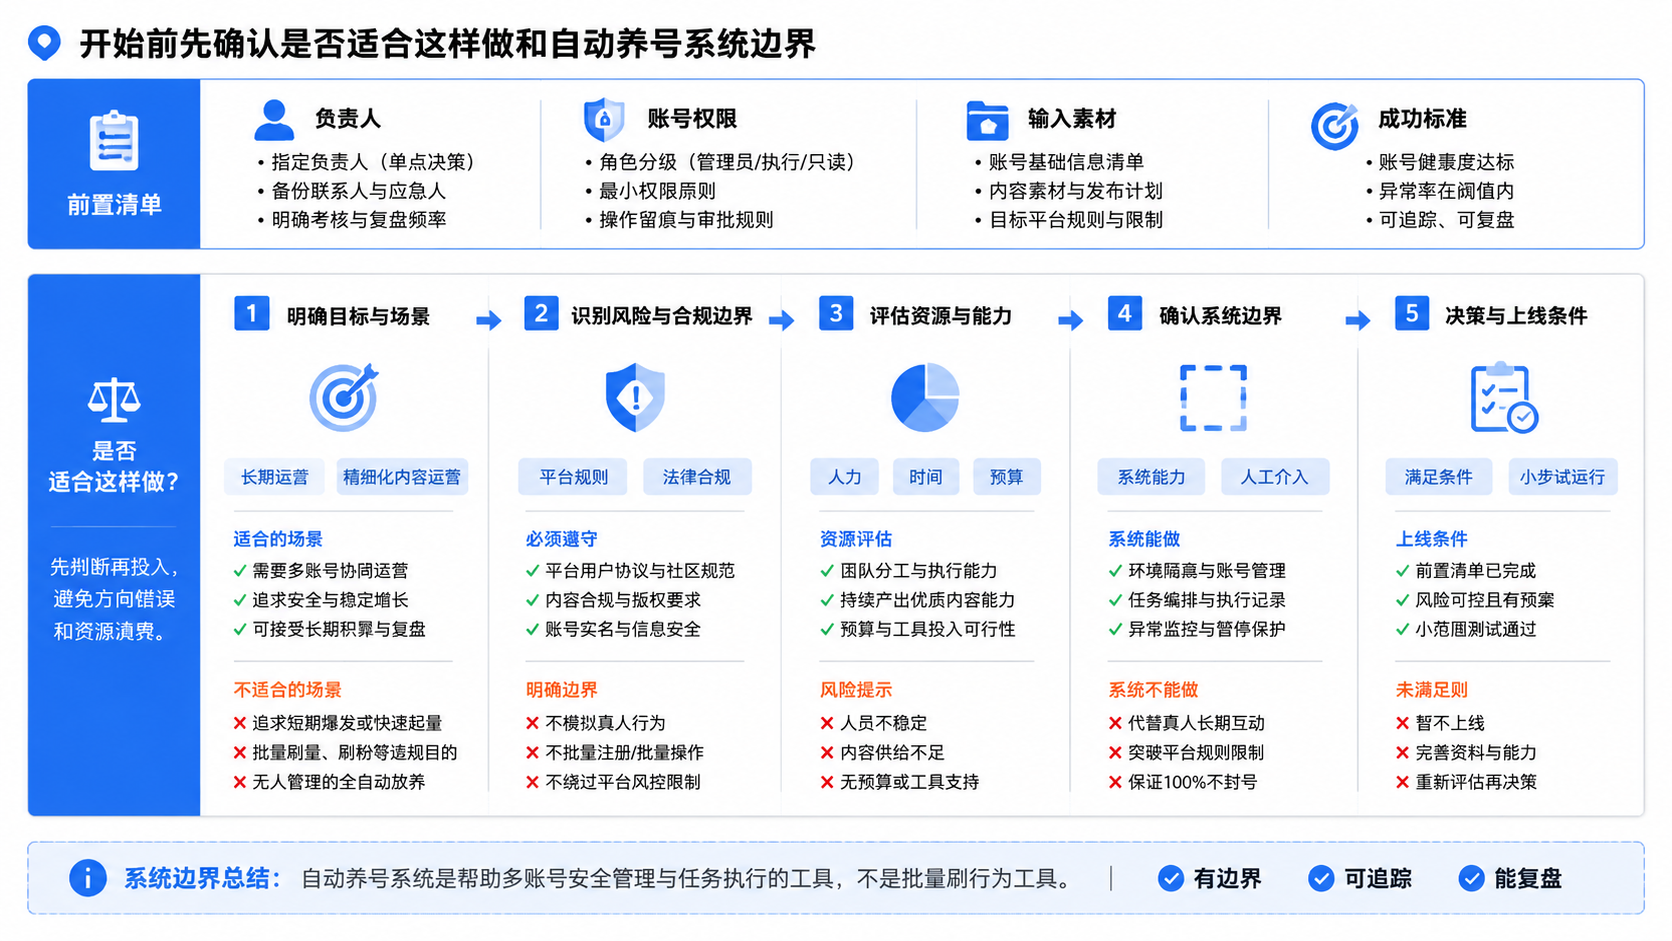Click the 无人管理的全自动放养 line
This screenshot has width=1672, height=941.
pyautogui.click(x=330, y=782)
